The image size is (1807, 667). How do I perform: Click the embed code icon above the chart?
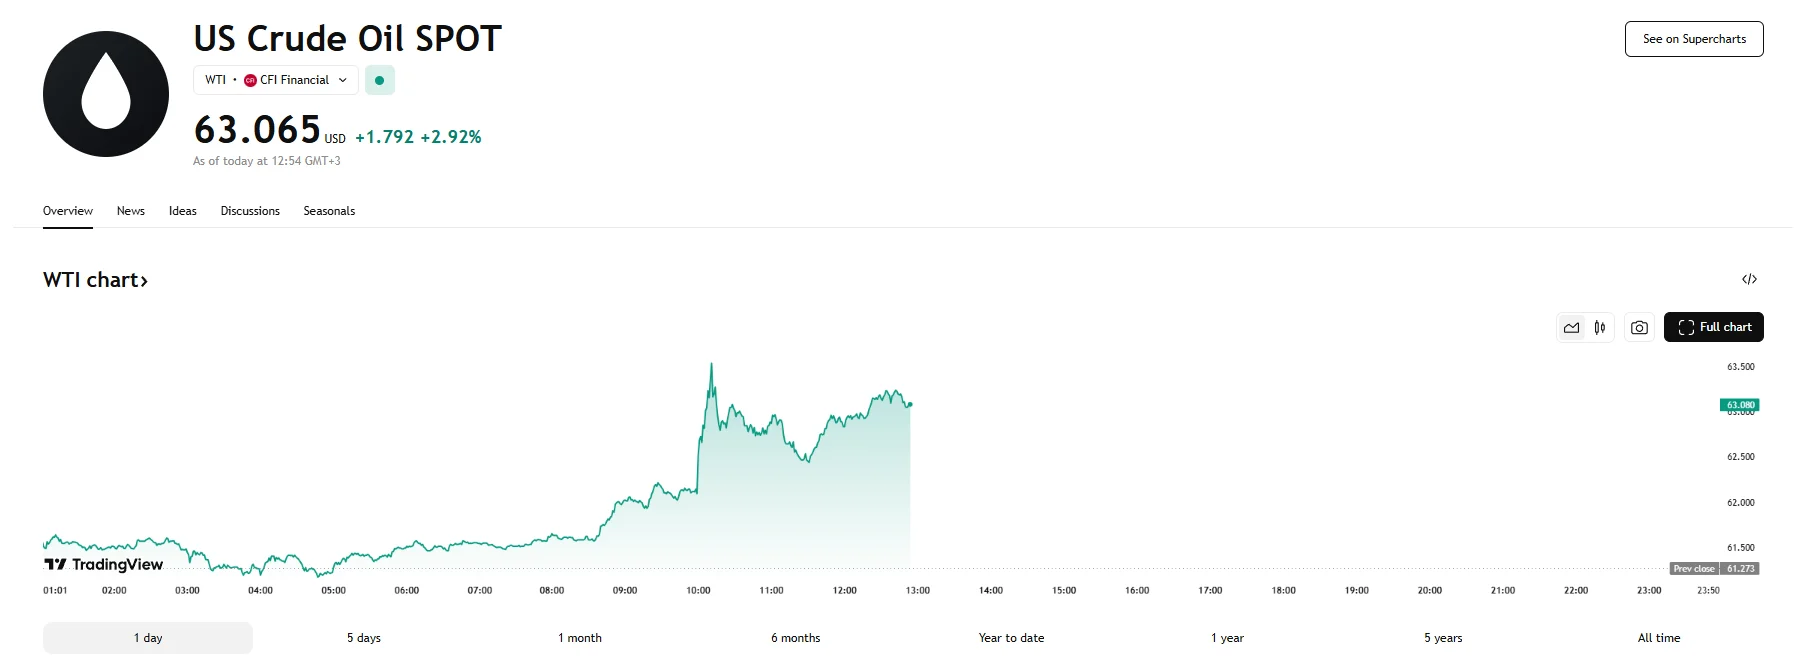point(1748,279)
